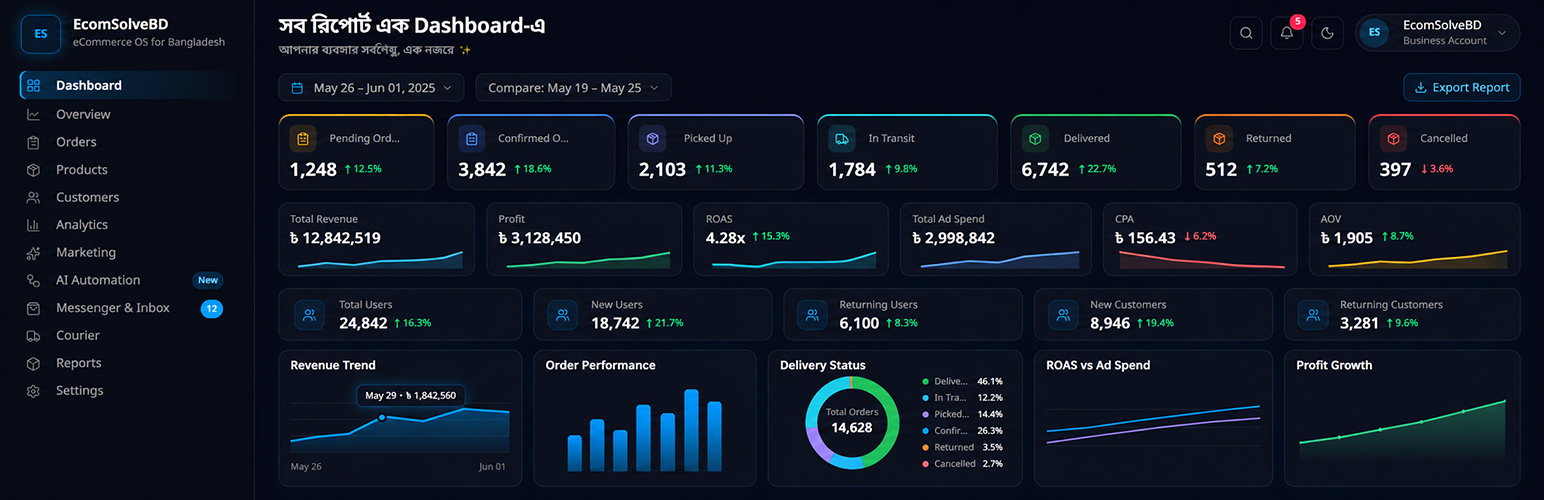Click the Confirmed Orders card icon

point(472,138)
